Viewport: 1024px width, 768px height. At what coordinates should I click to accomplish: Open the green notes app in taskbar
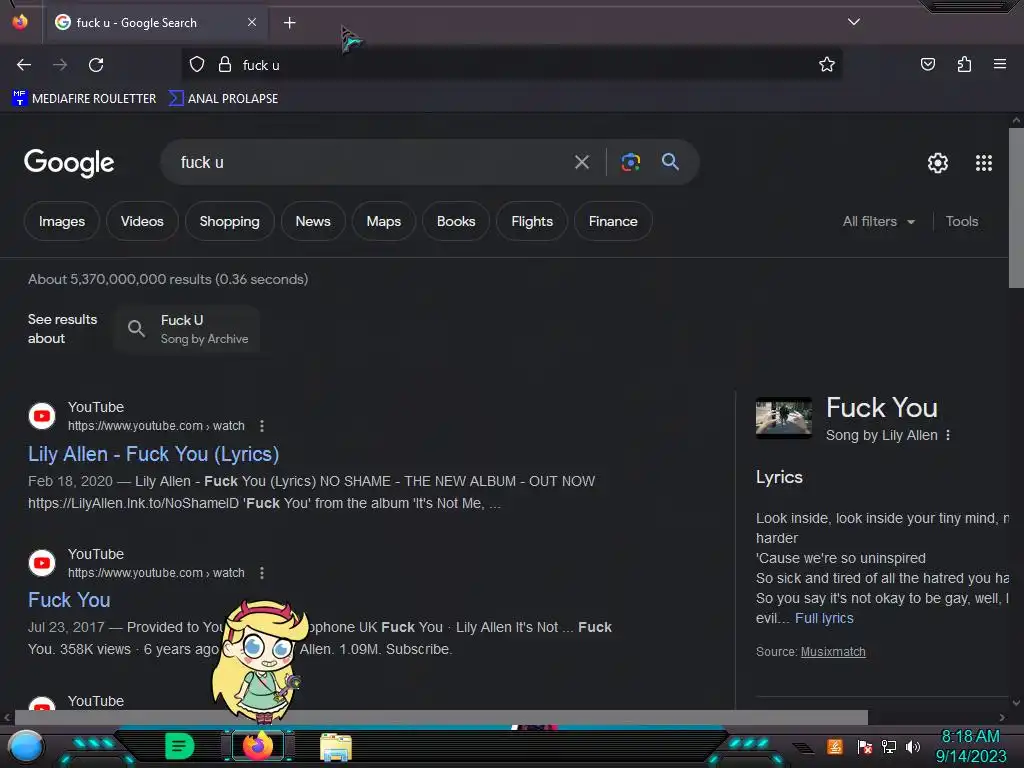pos(180,746)
